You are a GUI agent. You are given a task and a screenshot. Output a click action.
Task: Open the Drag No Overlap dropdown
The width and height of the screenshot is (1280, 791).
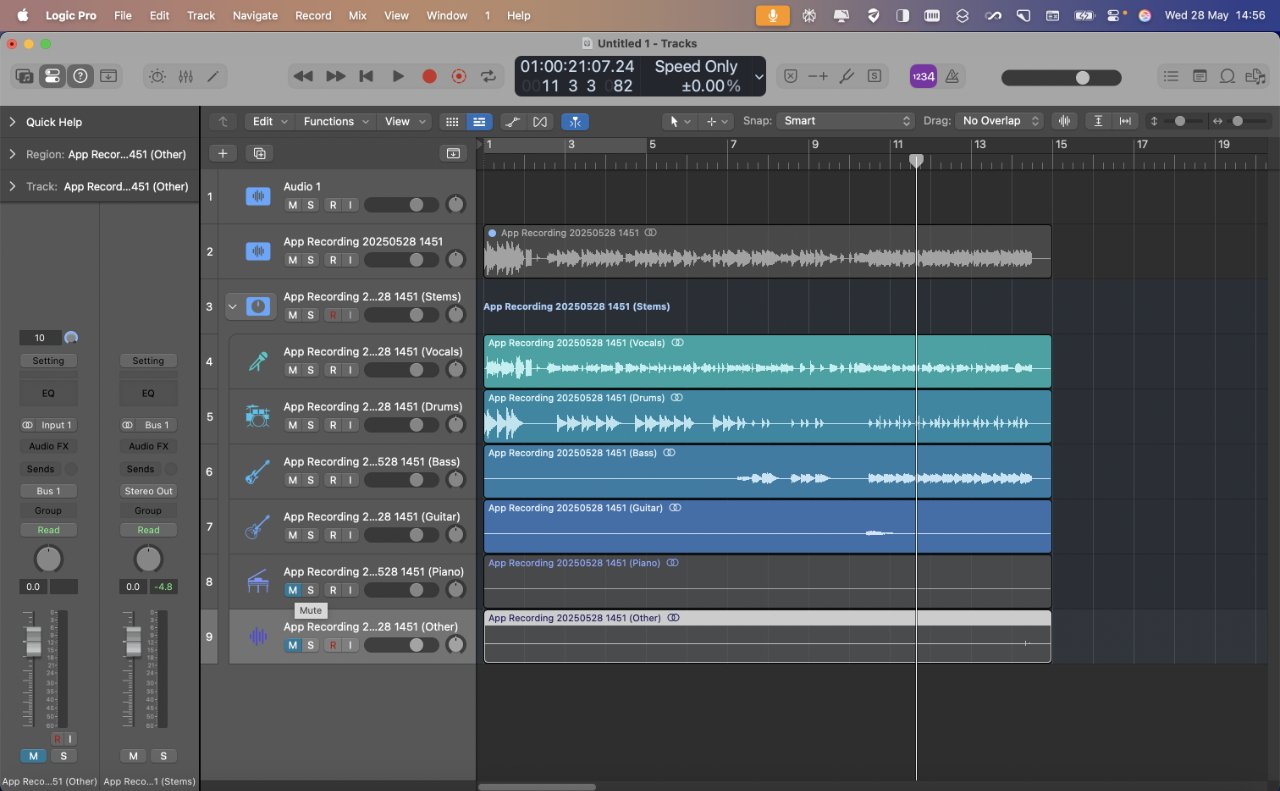pyautogui.click(x=998, y=121)
